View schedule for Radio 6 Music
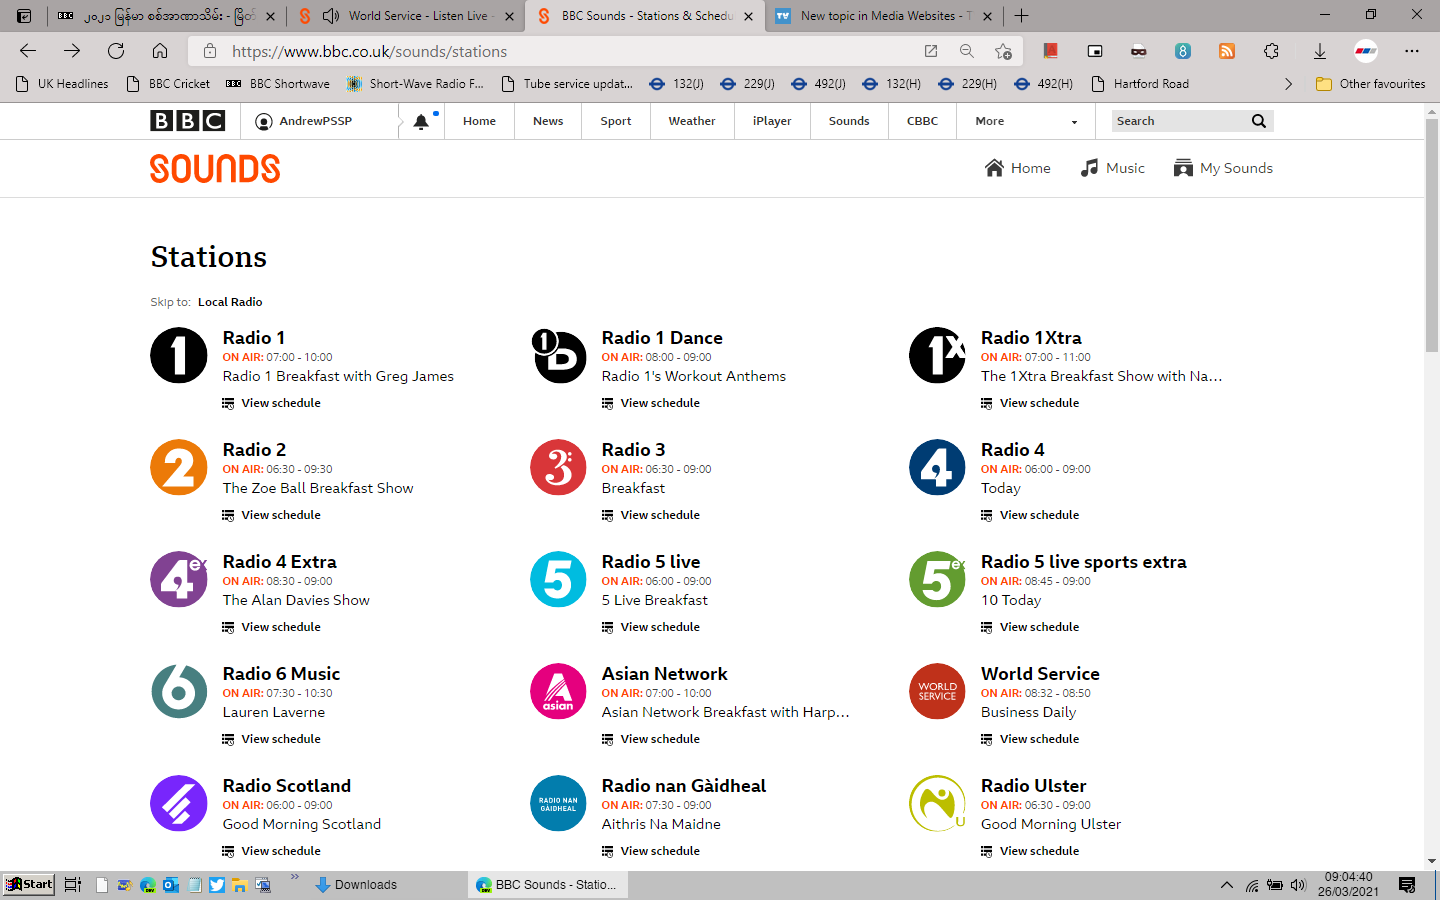This screenshot has height=900, width=1440. 271,739
